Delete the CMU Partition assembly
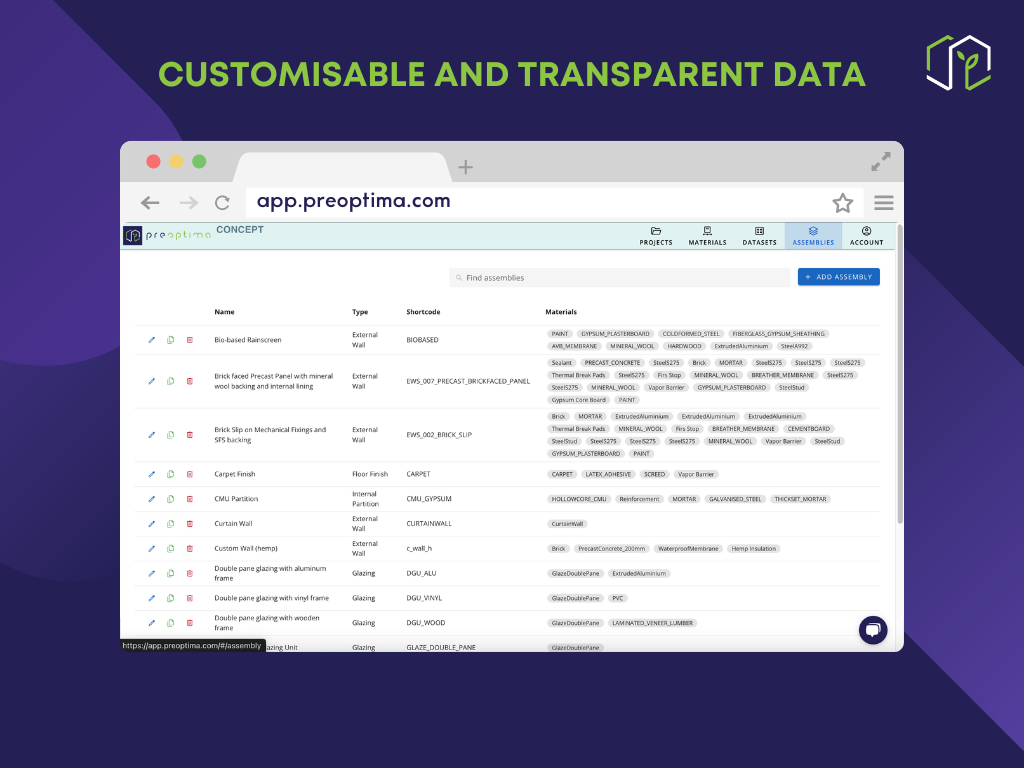This screenshot has width=1024, height=768. [x=189, y=499]
